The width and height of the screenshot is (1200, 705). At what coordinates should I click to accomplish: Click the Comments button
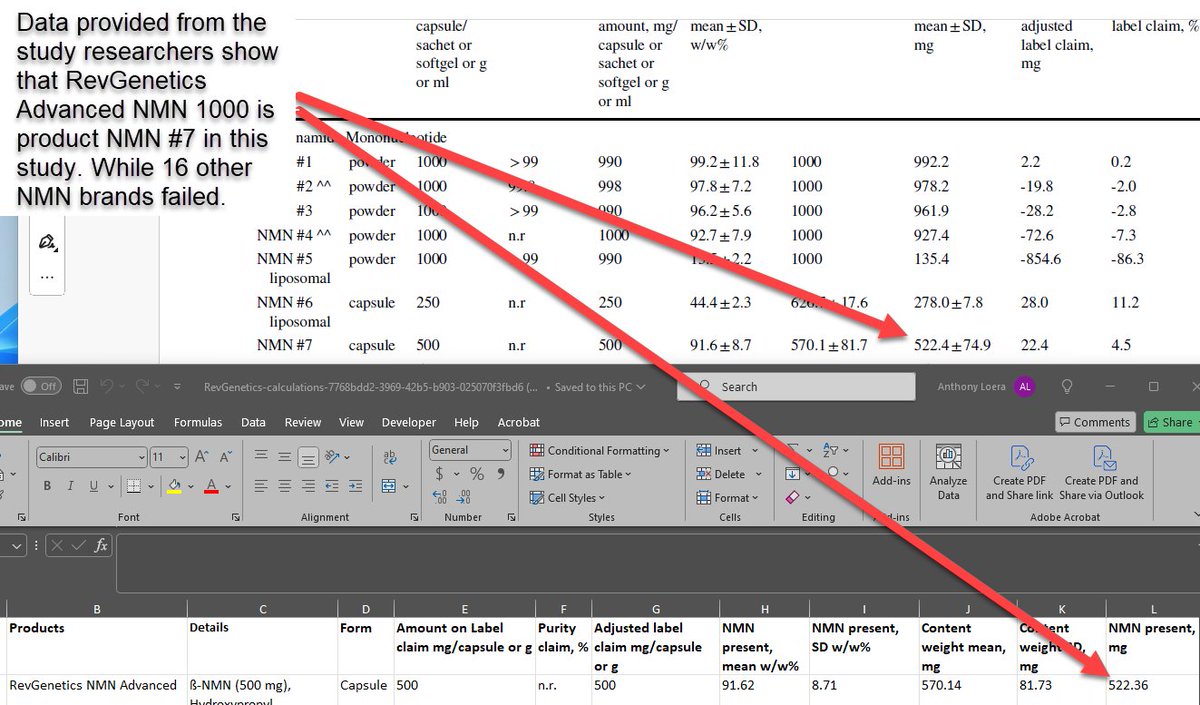(1095, 422)
